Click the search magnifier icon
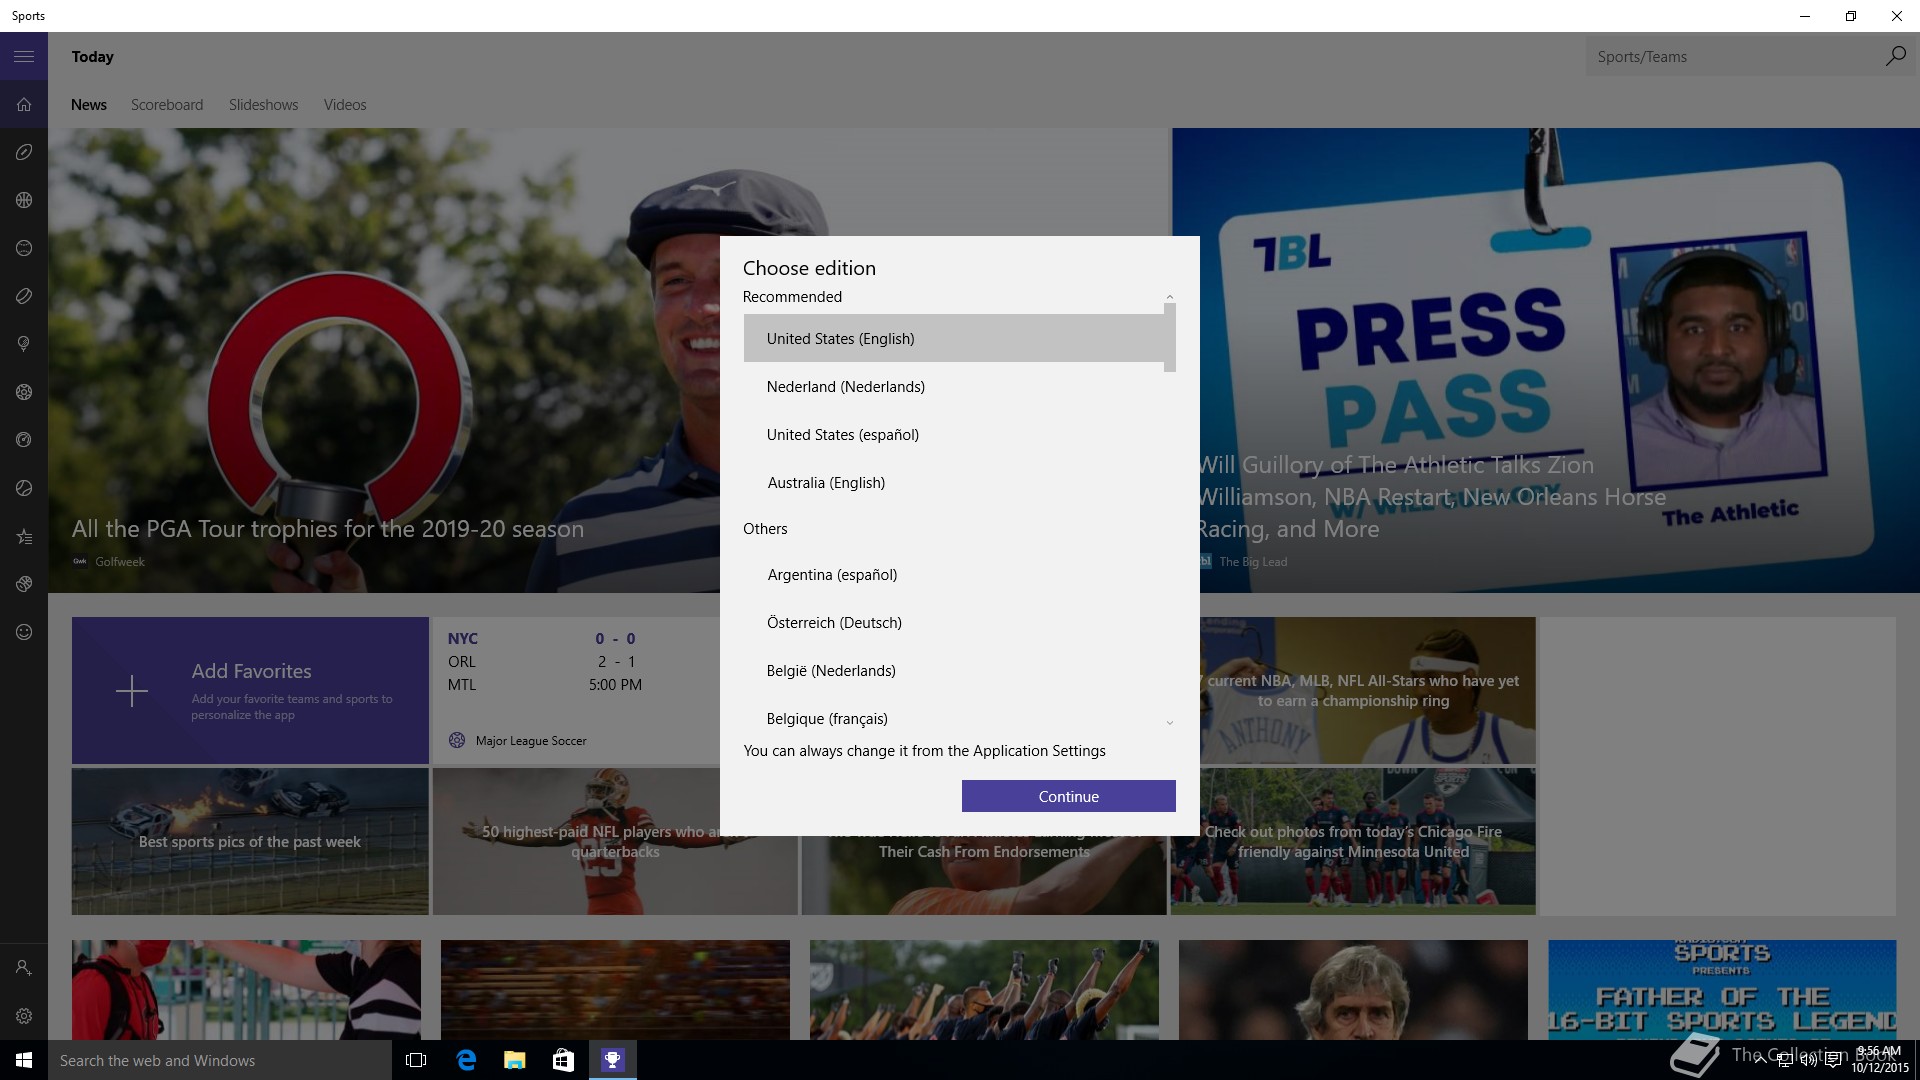The width and height of the screenshot is (1920, 1080). click(x=1895, y=57)
